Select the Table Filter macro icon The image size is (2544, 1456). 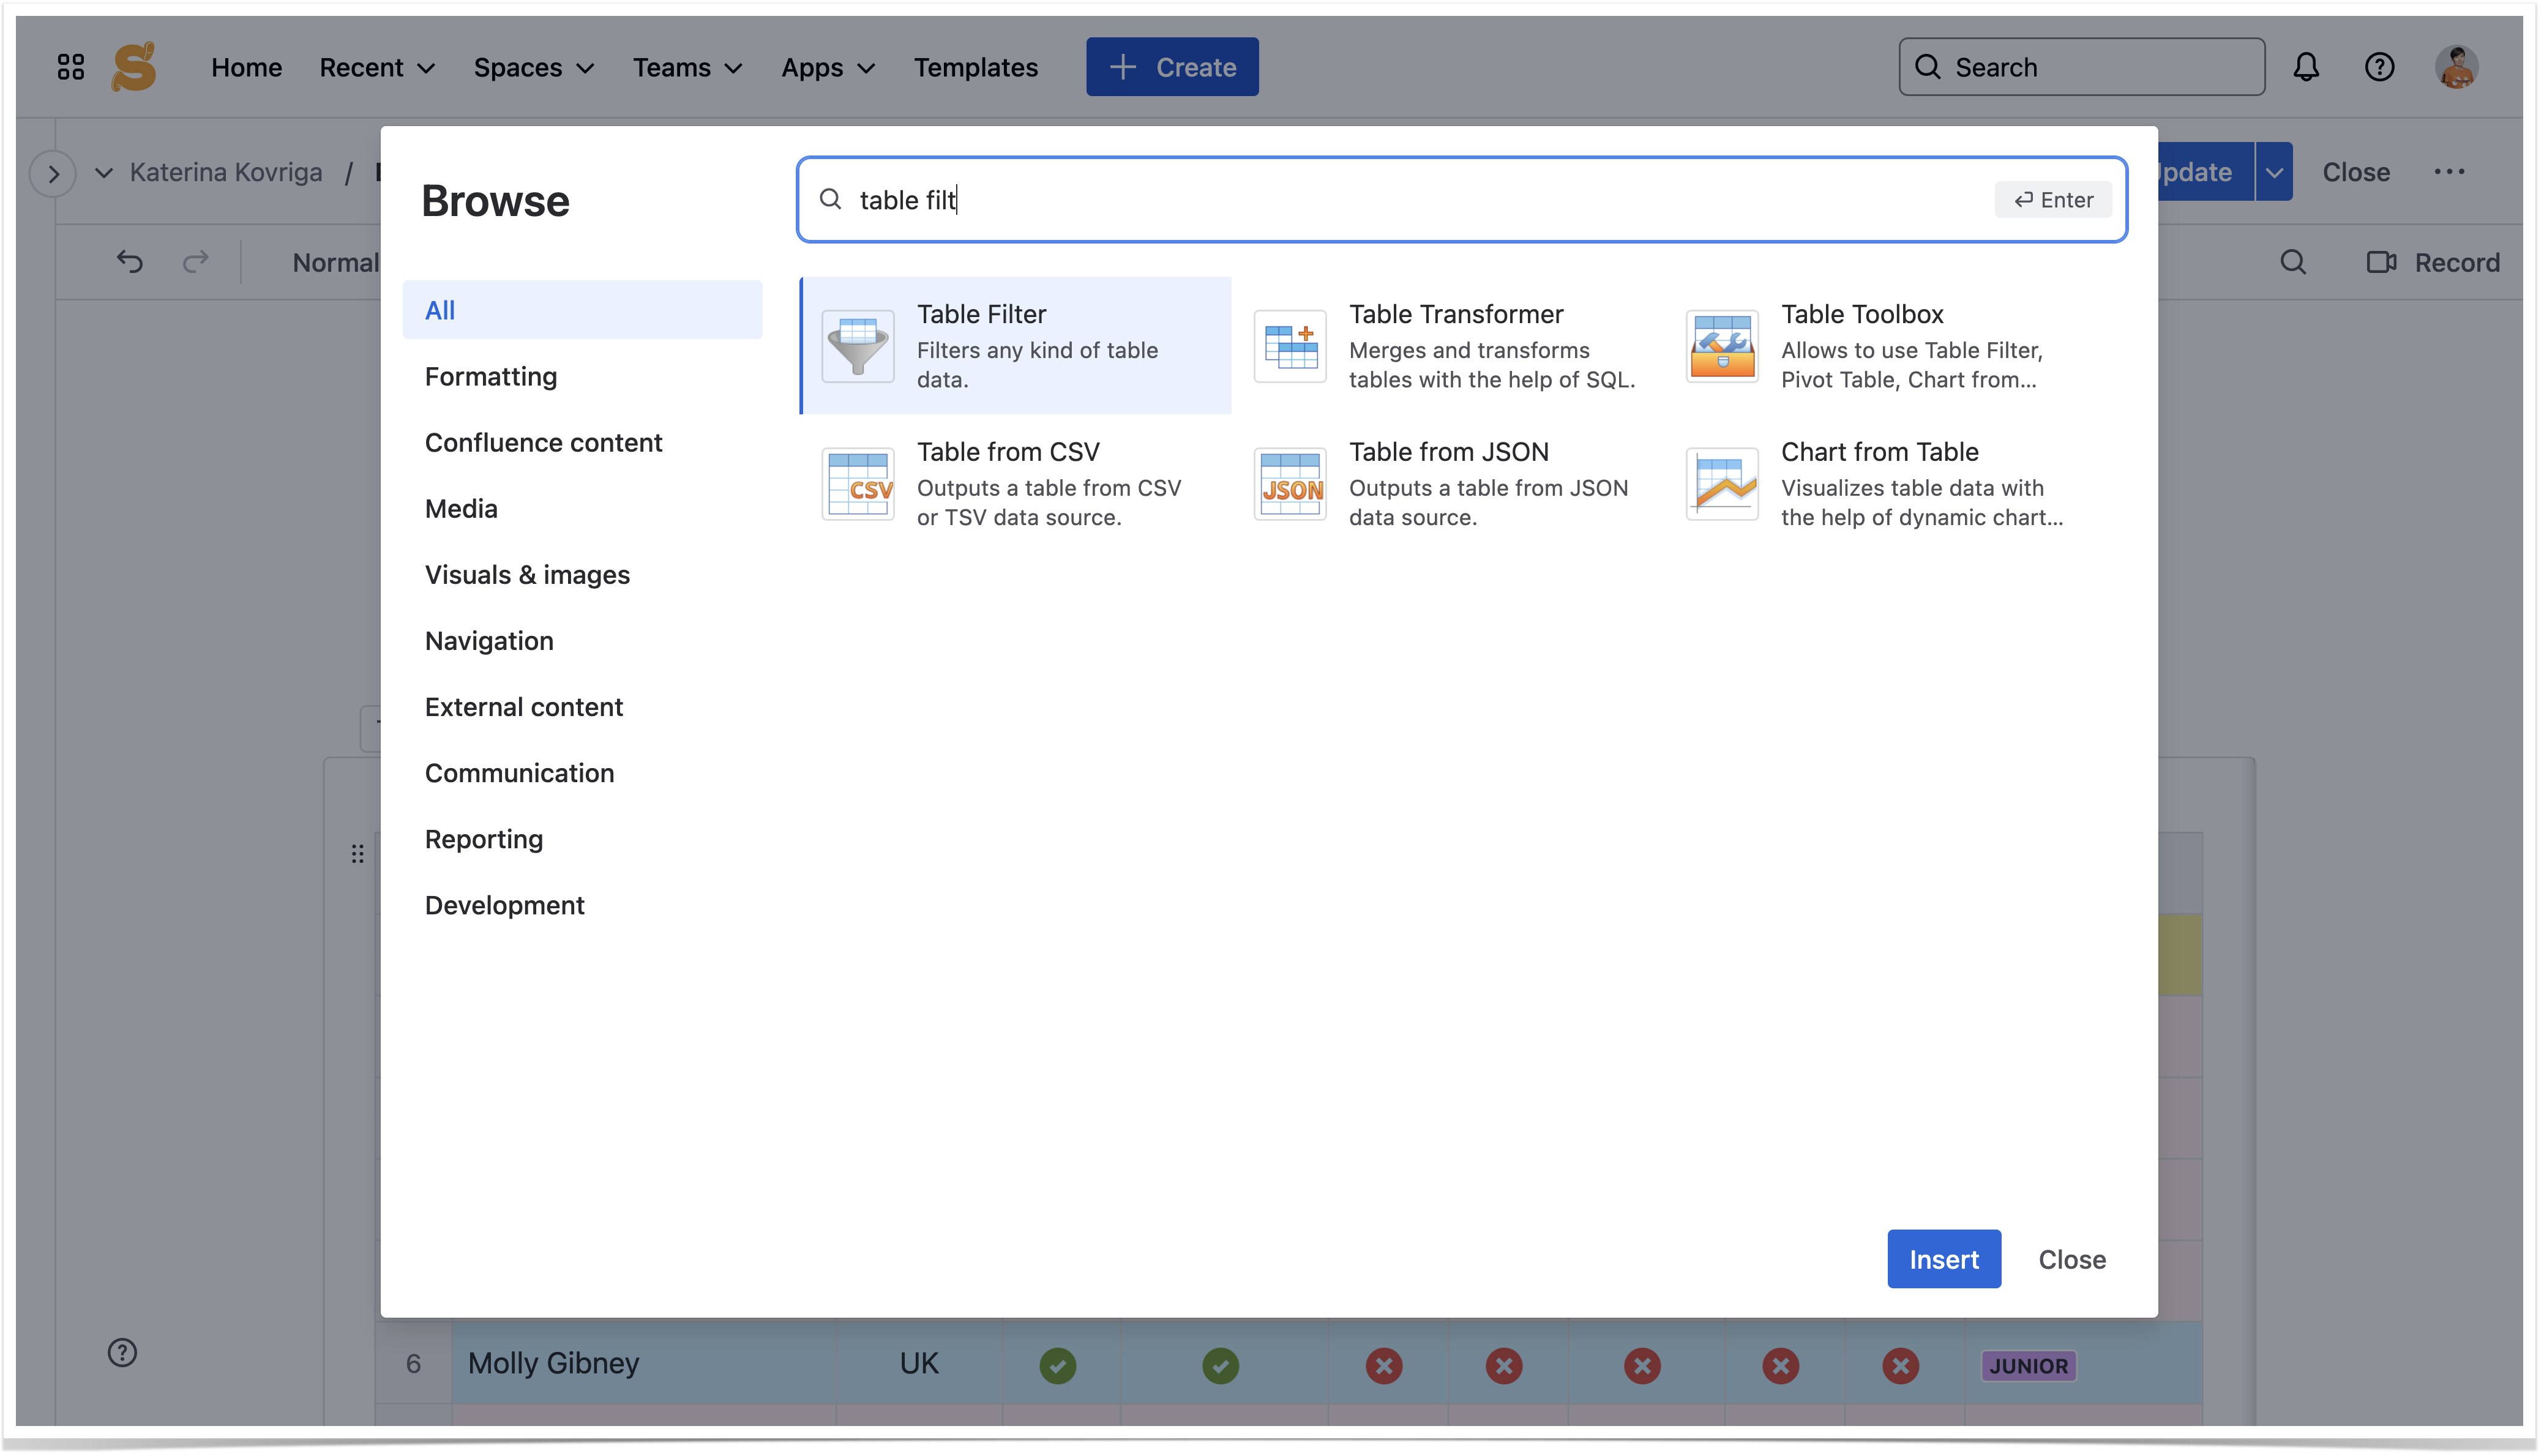pyautogui.click(x=857, y=346)
